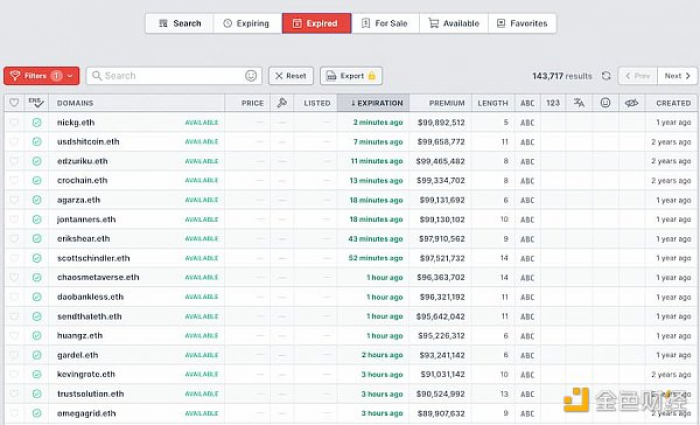Click the ENS verified column header
This screenshot has height=425, width=700.
pos(36,103)
